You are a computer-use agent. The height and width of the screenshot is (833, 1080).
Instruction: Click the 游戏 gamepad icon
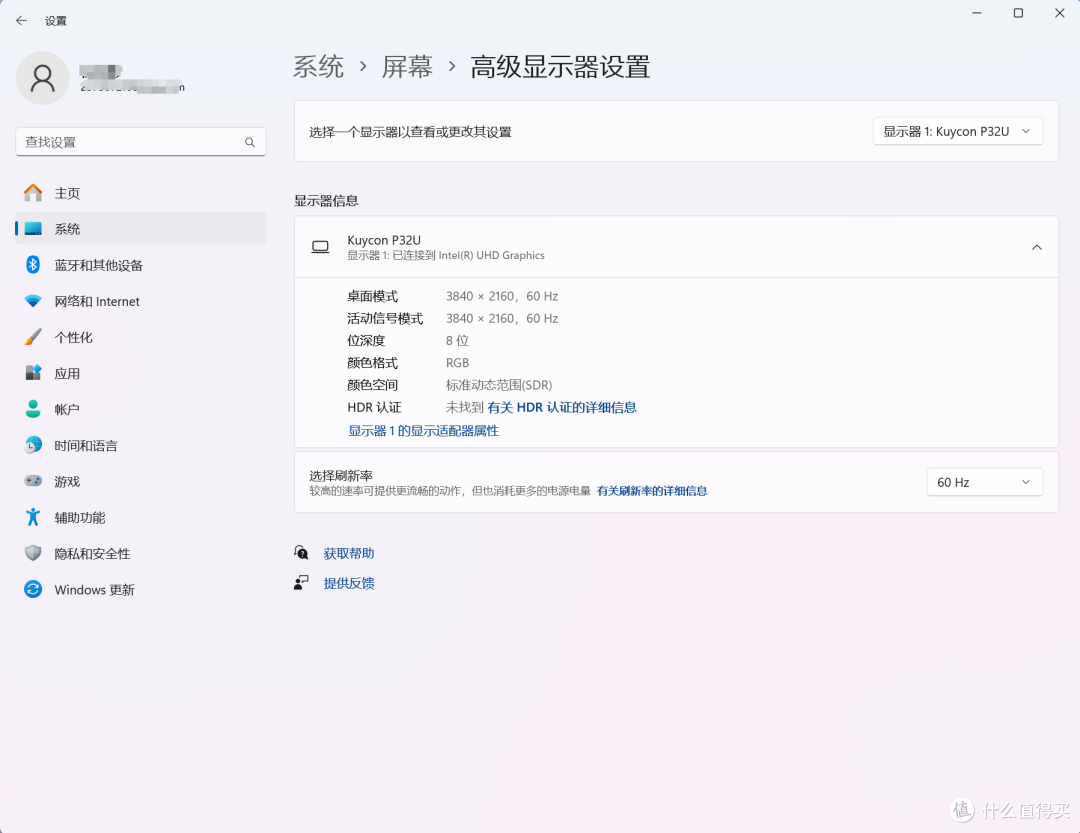(x=33, y=481)
